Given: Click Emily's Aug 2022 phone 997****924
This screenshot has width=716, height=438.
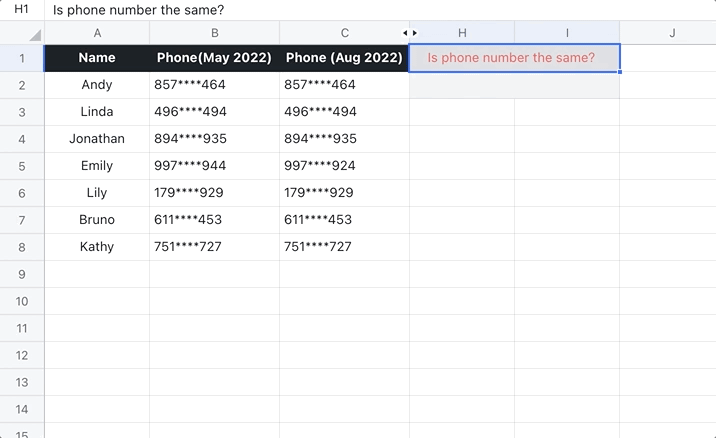Looking at the screenshot, I should click(320, 166).
